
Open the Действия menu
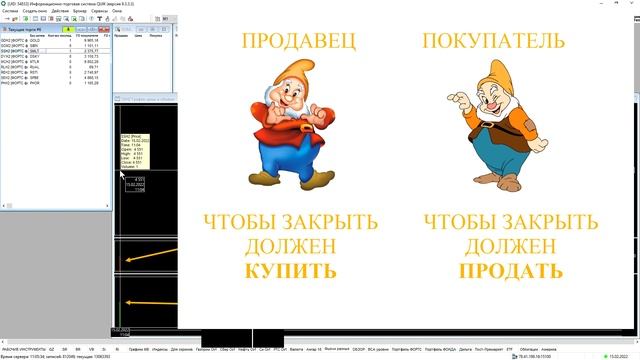60,11
